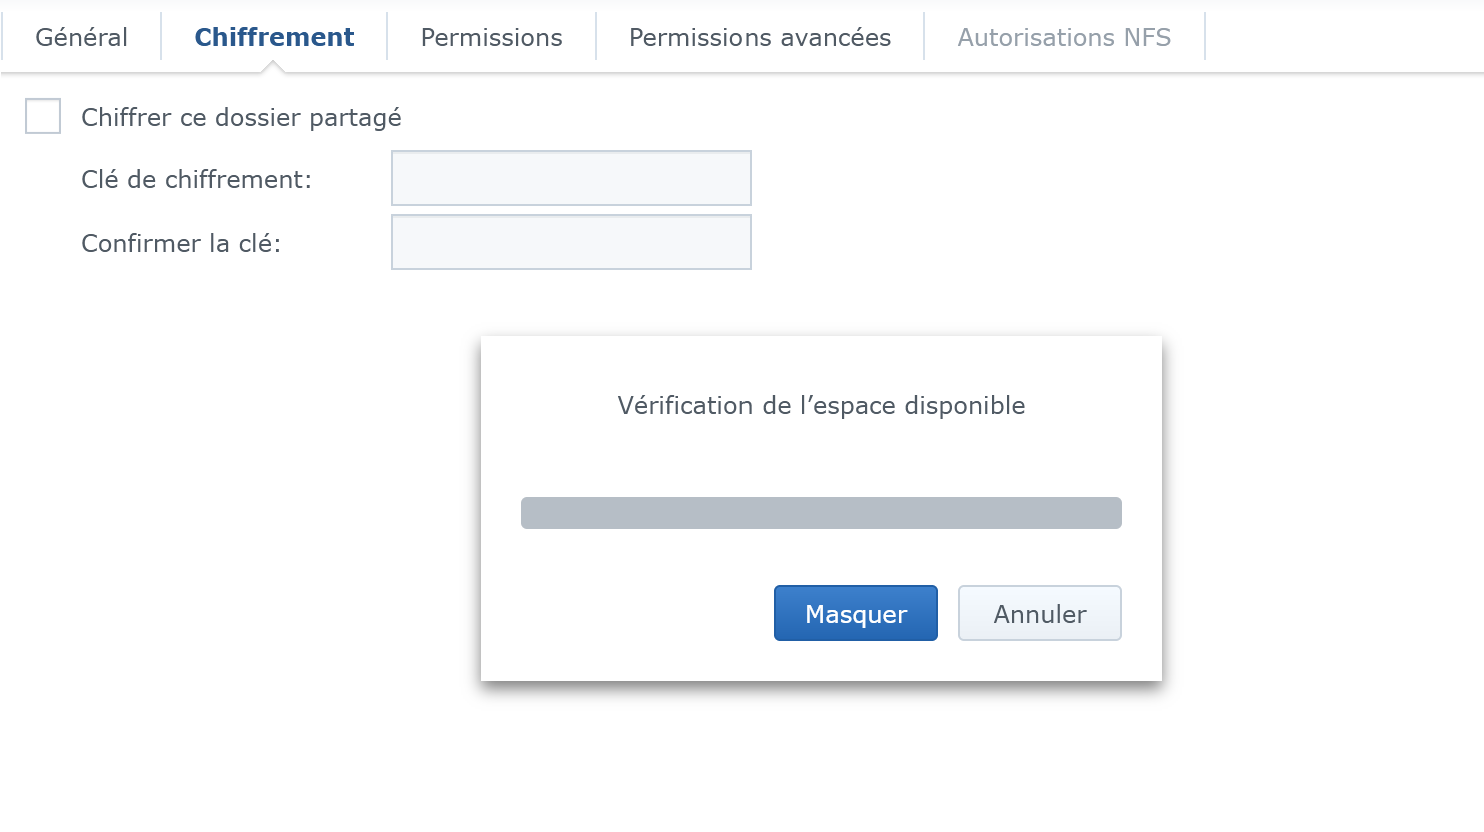Click the empty tab bar right of Autorisations NFS
This screenshot has width=1484, height=832.
[x=1340, y=38]
